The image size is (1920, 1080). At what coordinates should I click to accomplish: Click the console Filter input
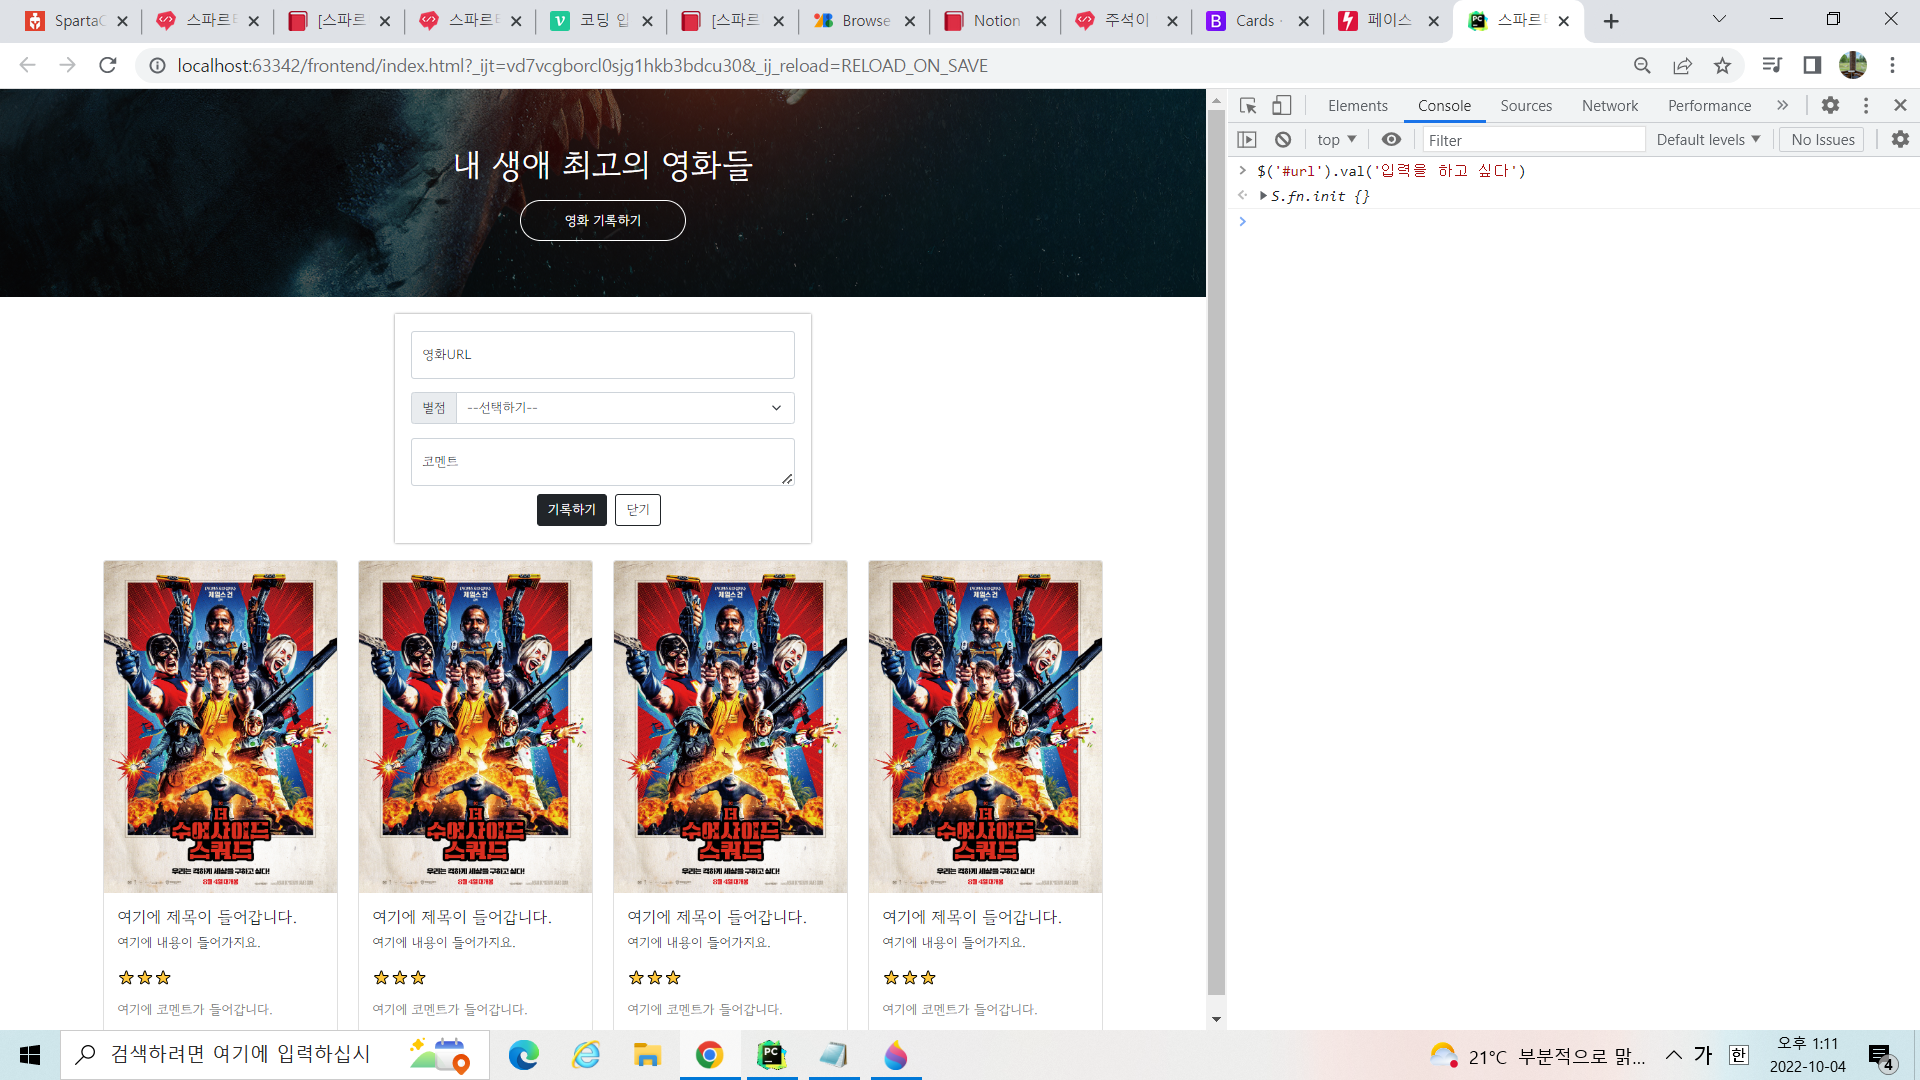(1534, 140)
